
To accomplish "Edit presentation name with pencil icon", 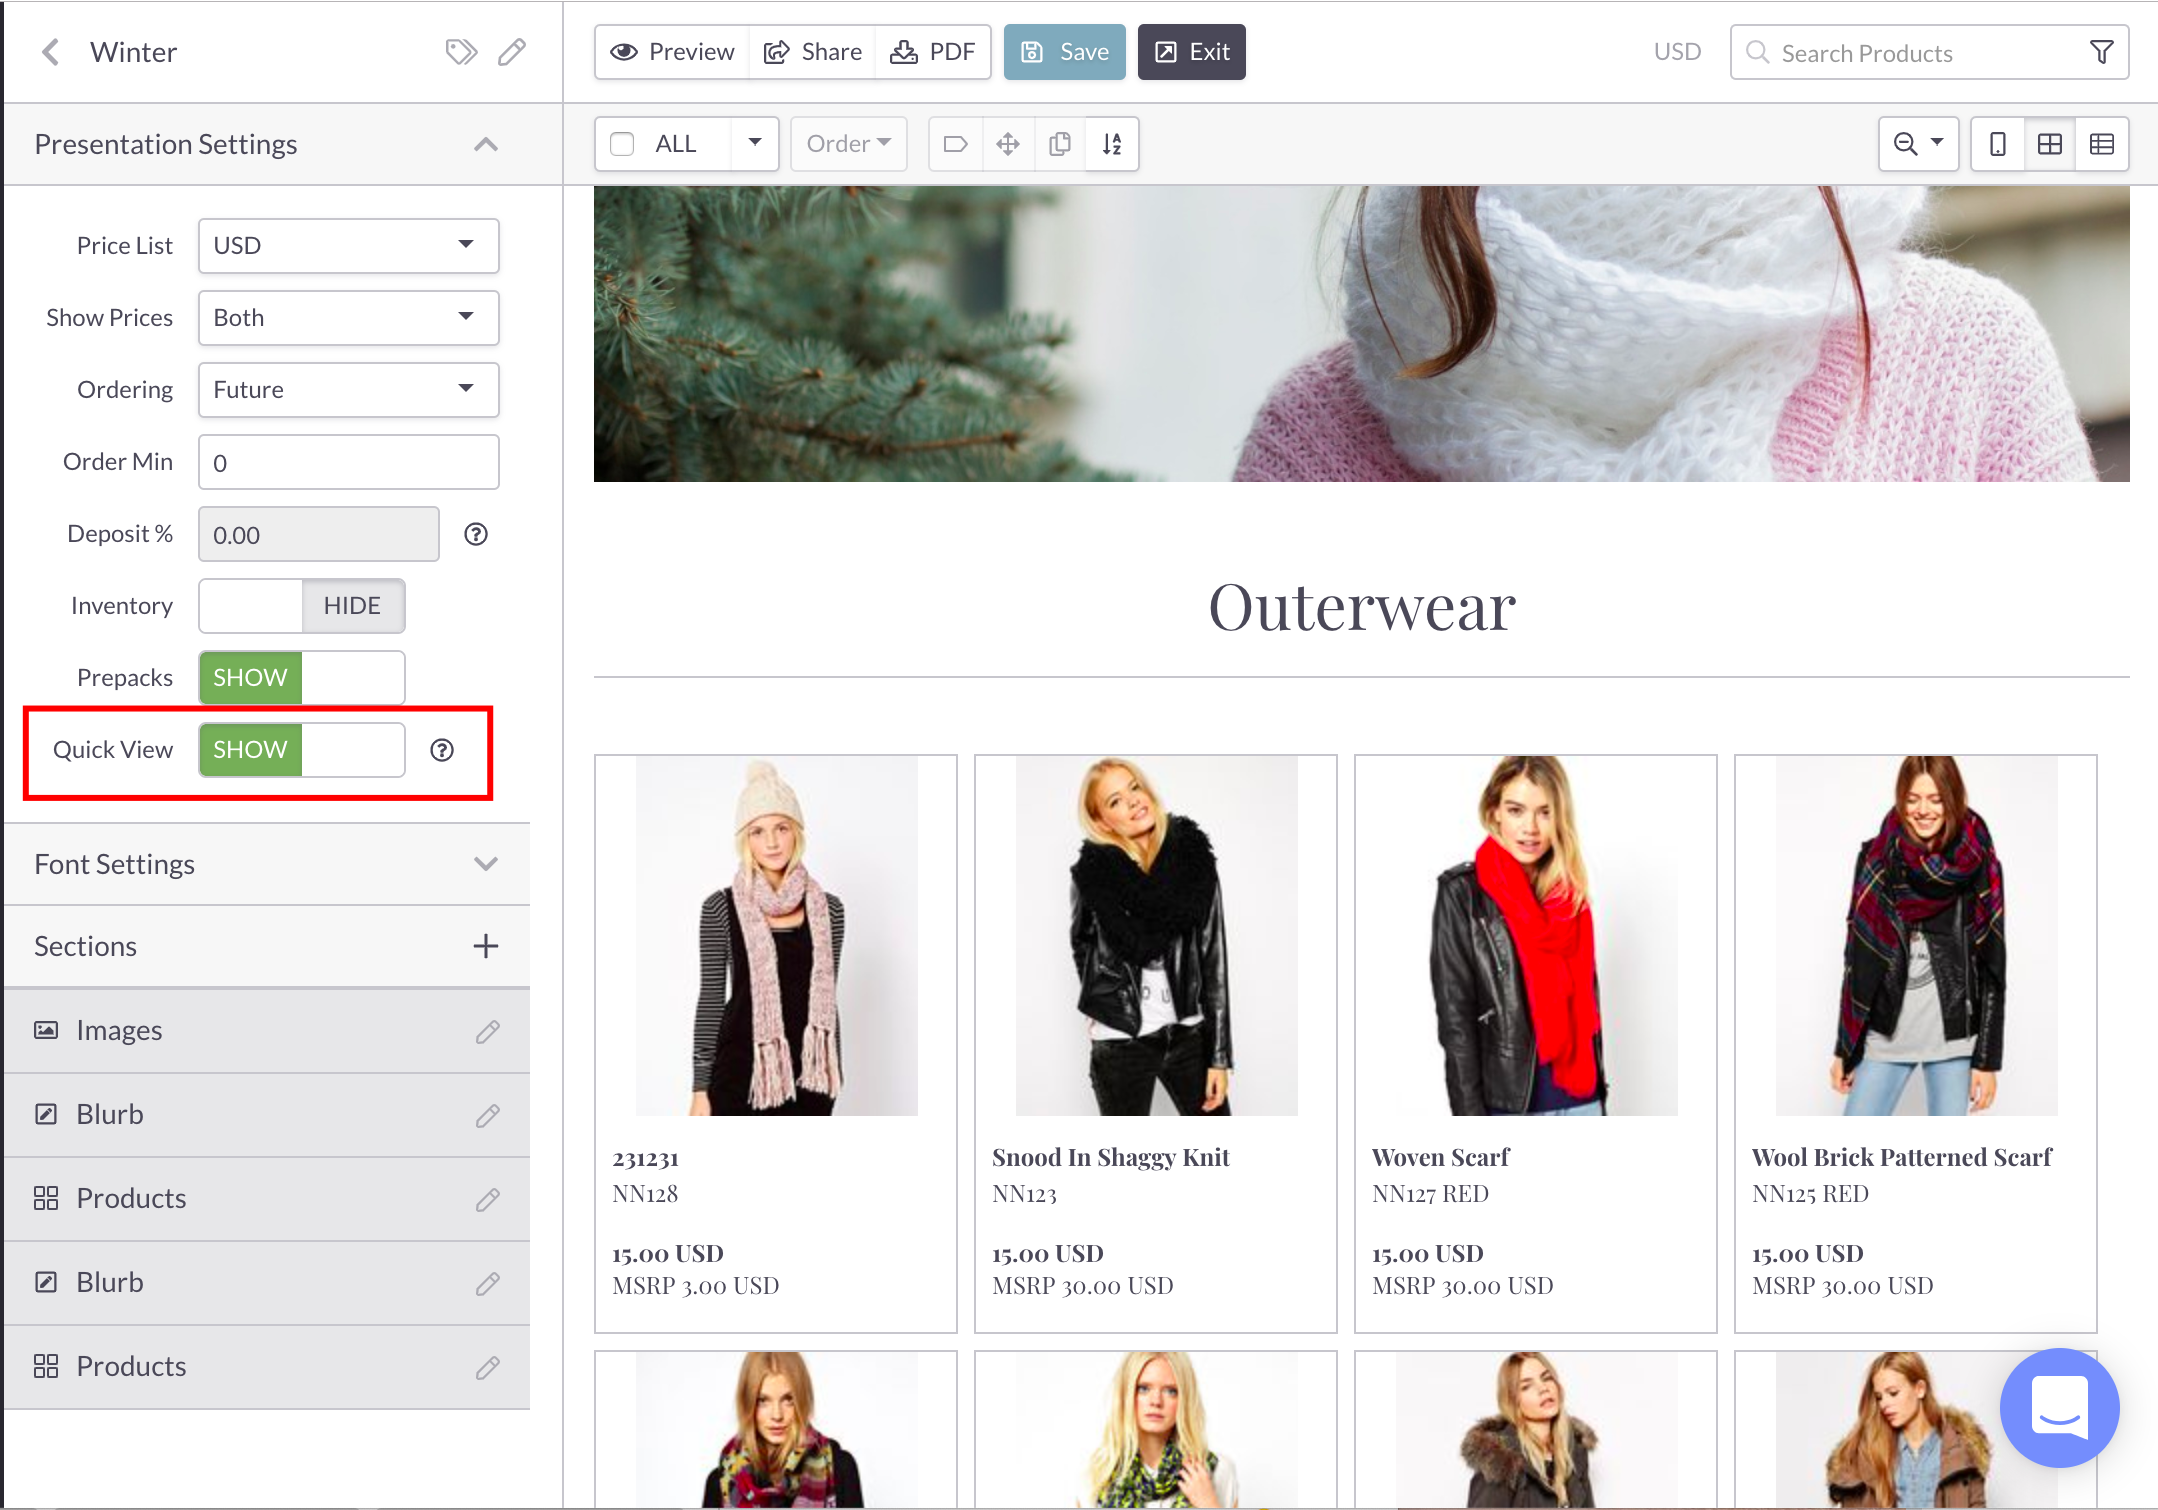I will [x=512, y=52].
